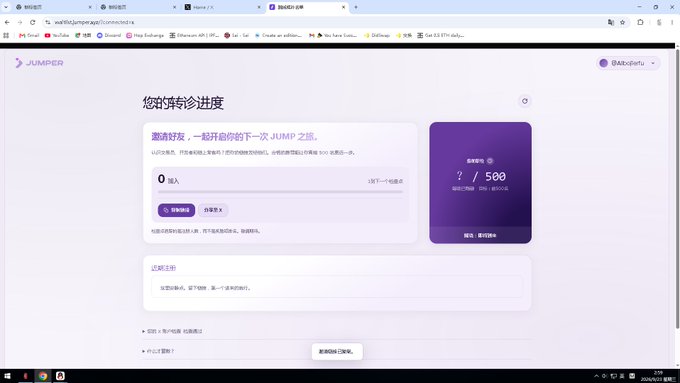Click the referral progress bar
The width and height of the screenshot is (680, 383).
click(280, 191)
